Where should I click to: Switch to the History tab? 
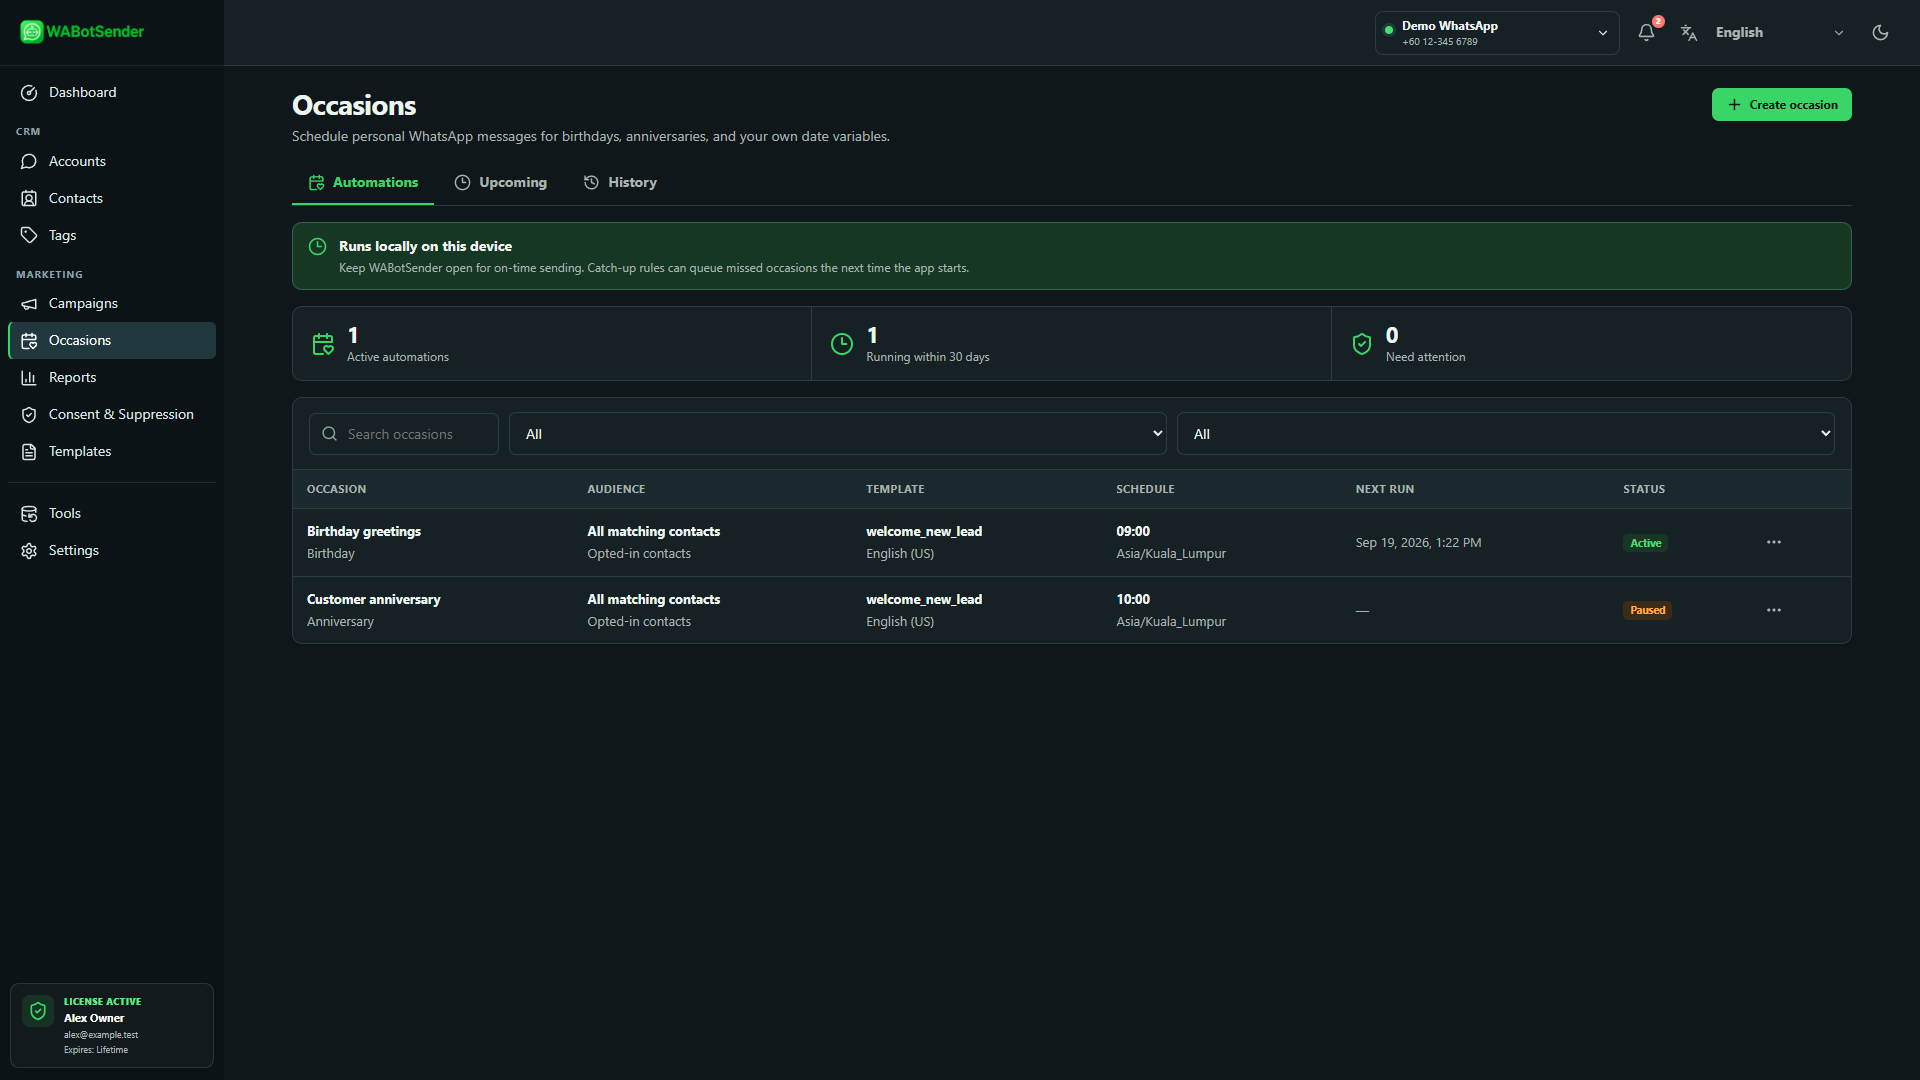click(620, 183)
